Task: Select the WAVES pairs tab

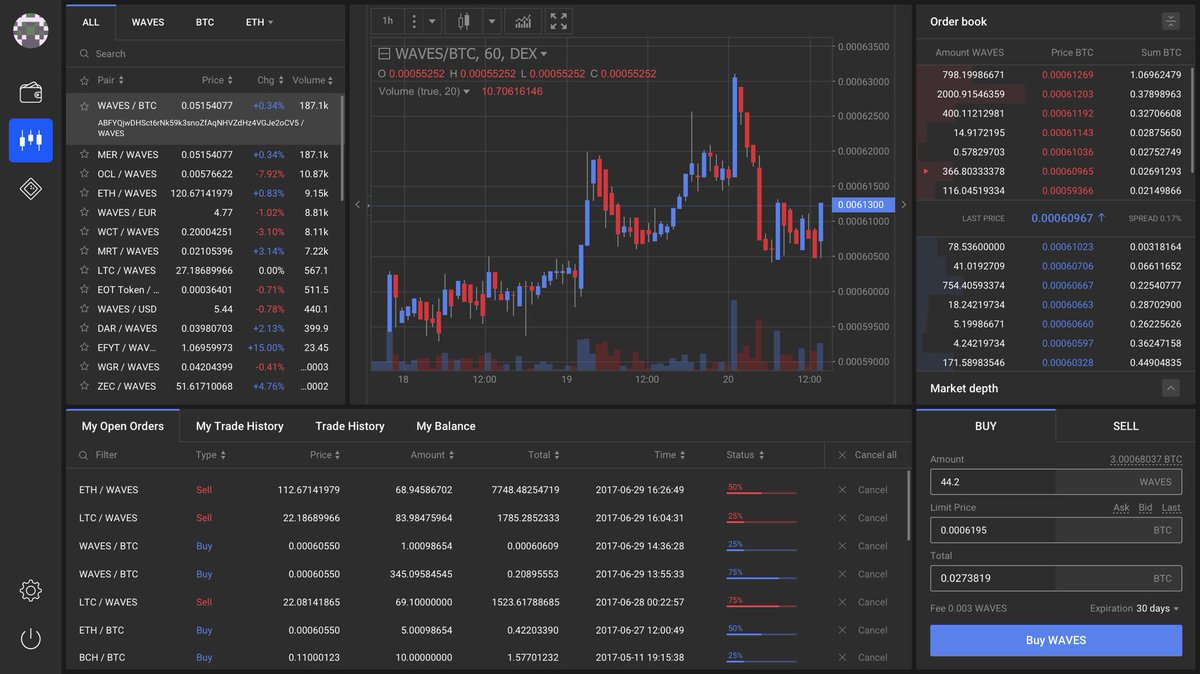Action: pos(148,22)
